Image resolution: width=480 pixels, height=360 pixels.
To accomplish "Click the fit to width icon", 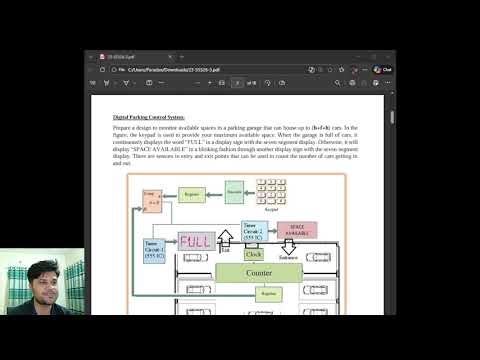I will click(x=222, y=83).
